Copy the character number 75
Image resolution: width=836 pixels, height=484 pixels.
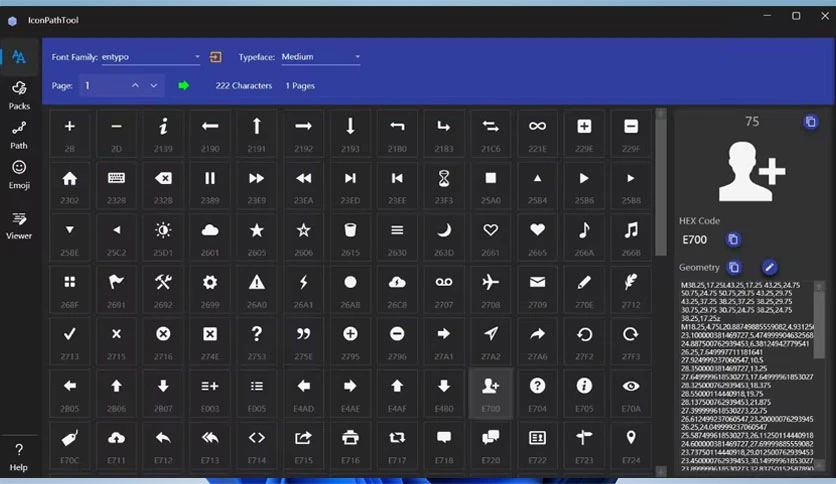[x=810, y=122]
